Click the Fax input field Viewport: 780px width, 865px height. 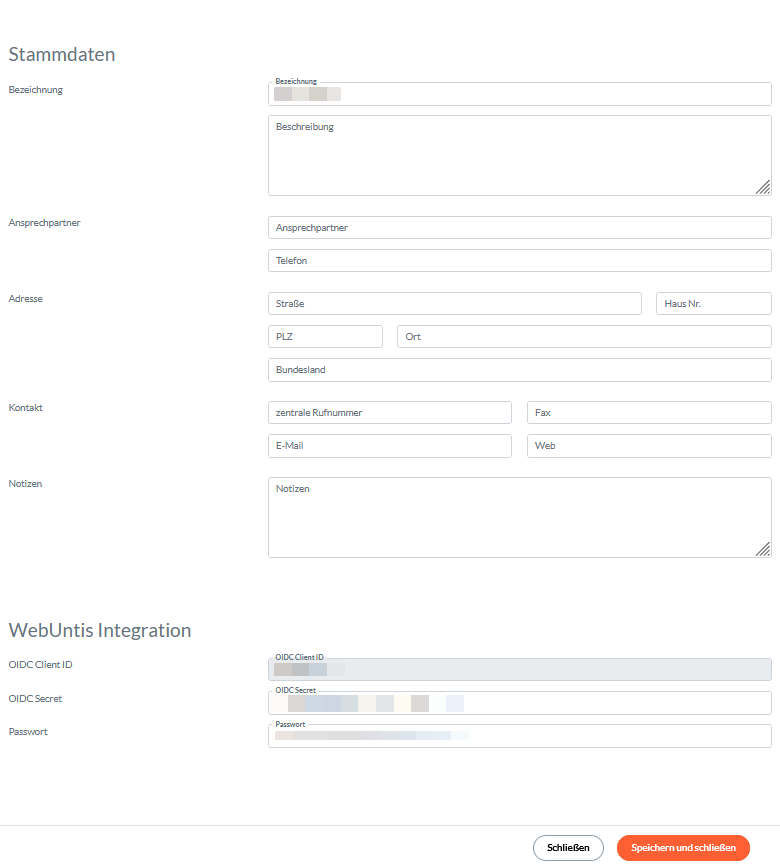(649, 413)
